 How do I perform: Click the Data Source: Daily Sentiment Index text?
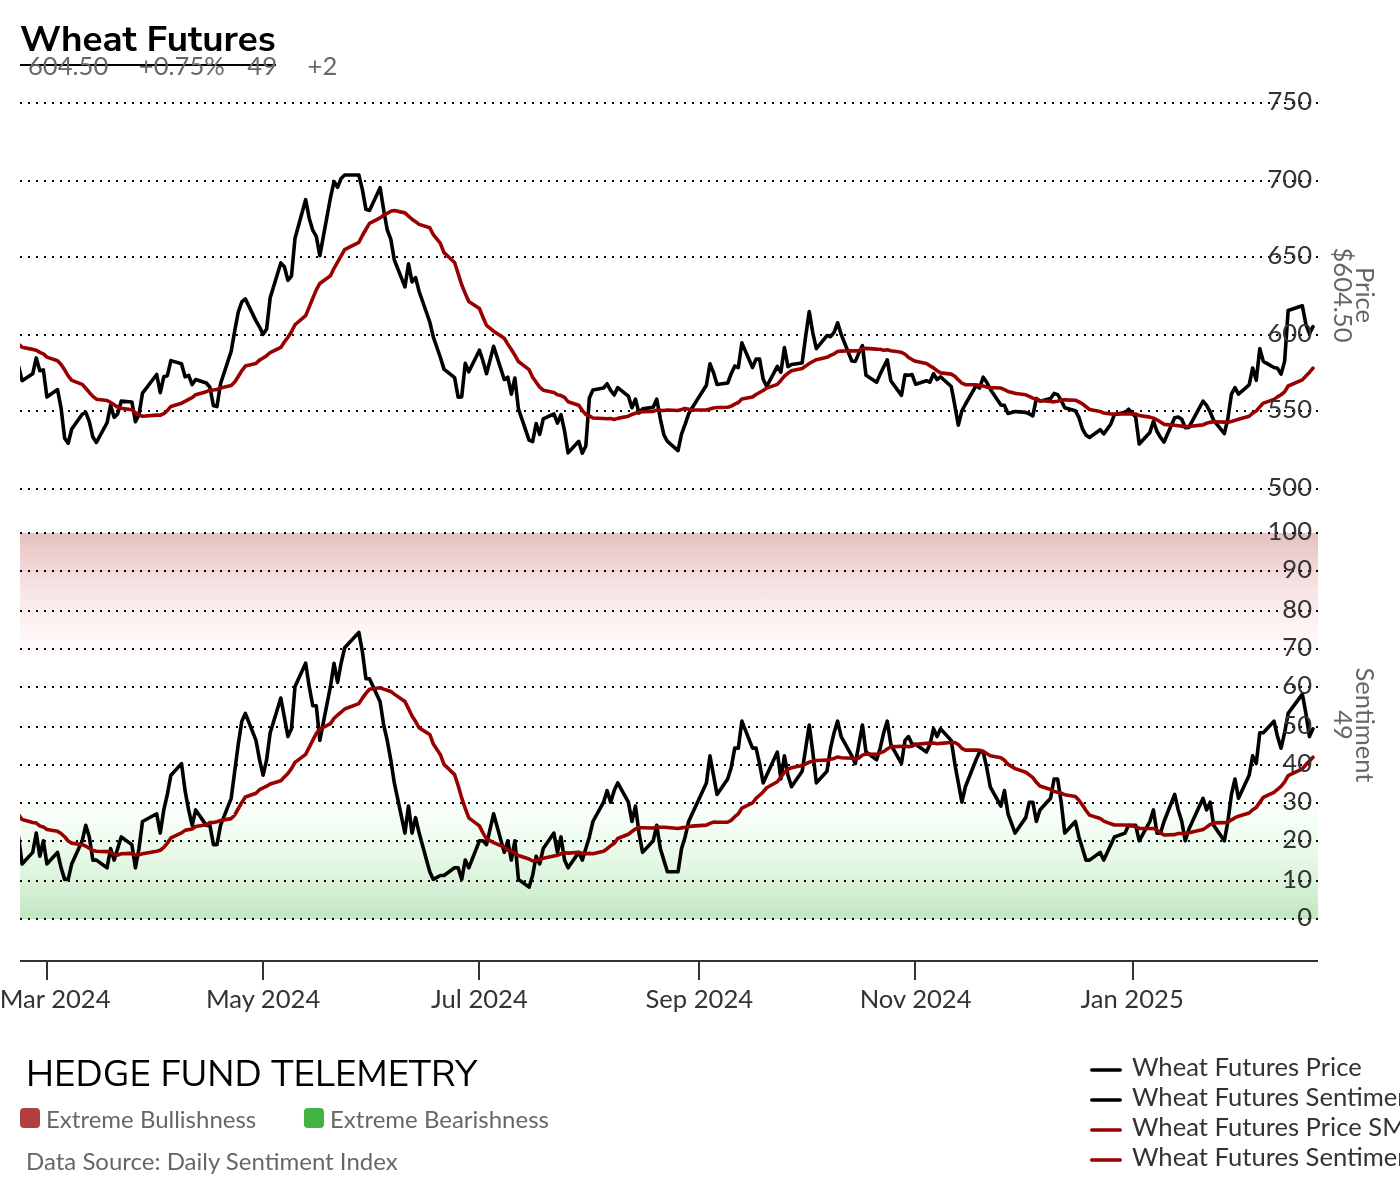click(212, 1162)
